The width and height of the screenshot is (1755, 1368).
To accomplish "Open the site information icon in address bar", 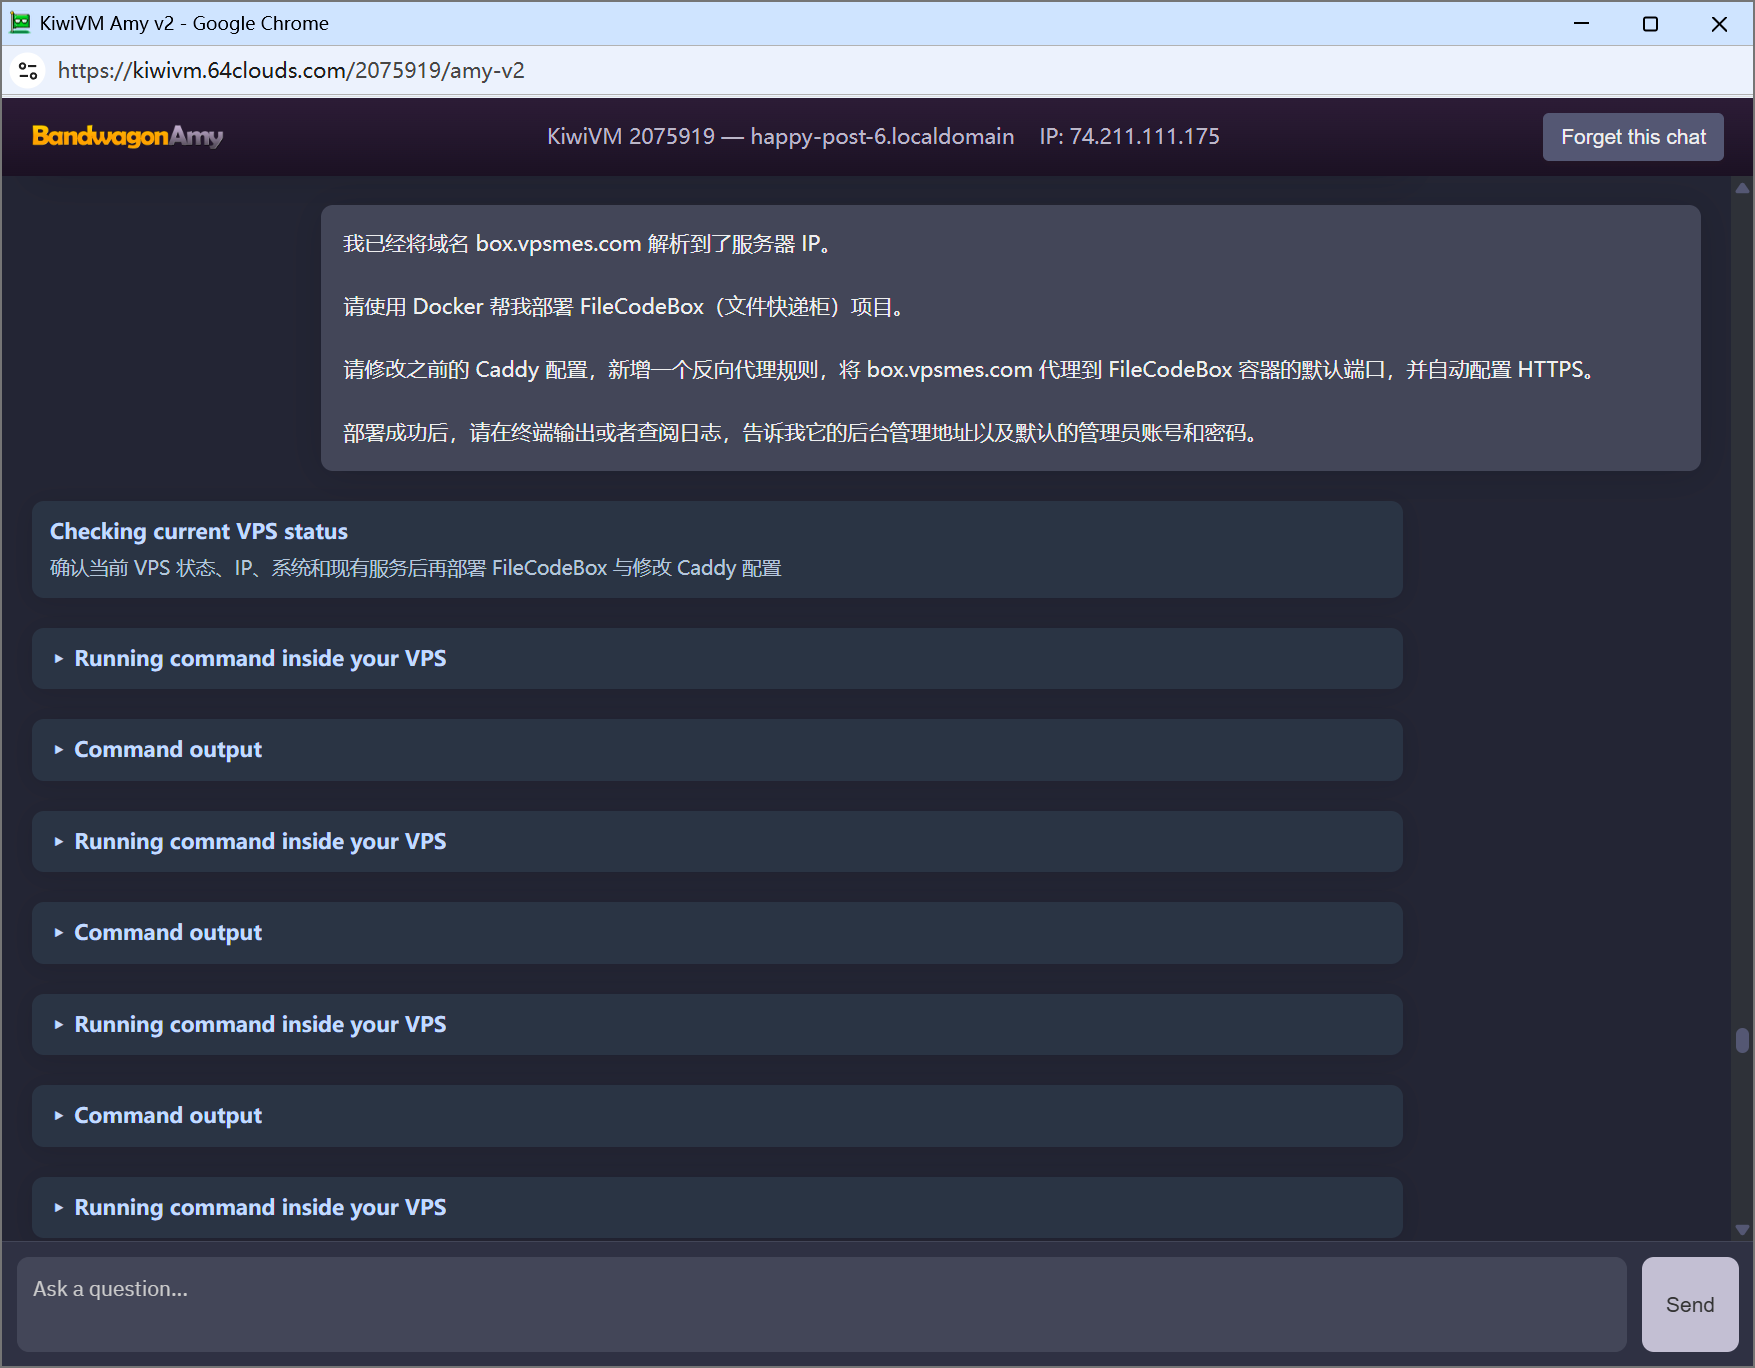I will click(28, 70).
